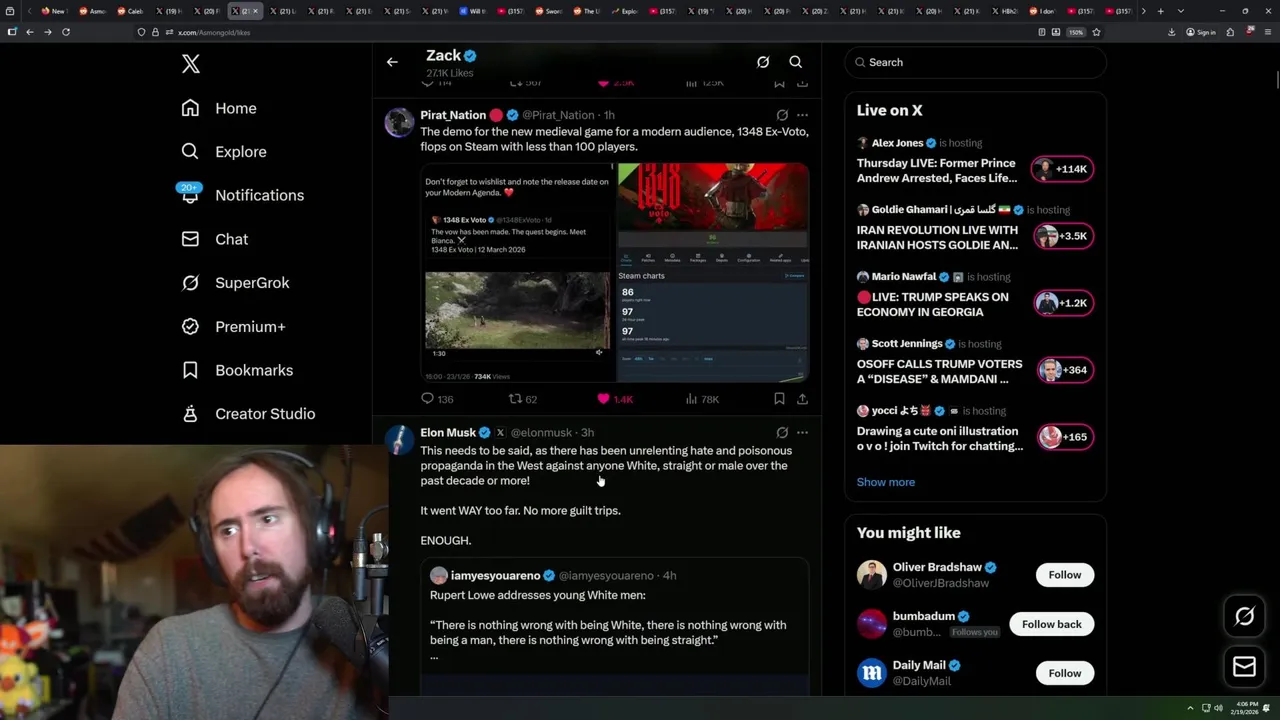Go back using the arrow beside Zack

click(392, 62)
